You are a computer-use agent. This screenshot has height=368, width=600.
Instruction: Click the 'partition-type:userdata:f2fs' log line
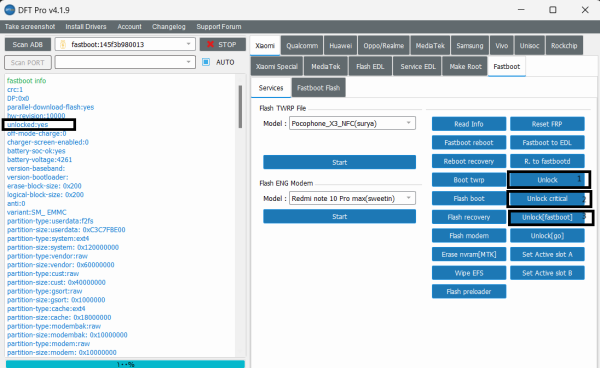tap(50, 221)
